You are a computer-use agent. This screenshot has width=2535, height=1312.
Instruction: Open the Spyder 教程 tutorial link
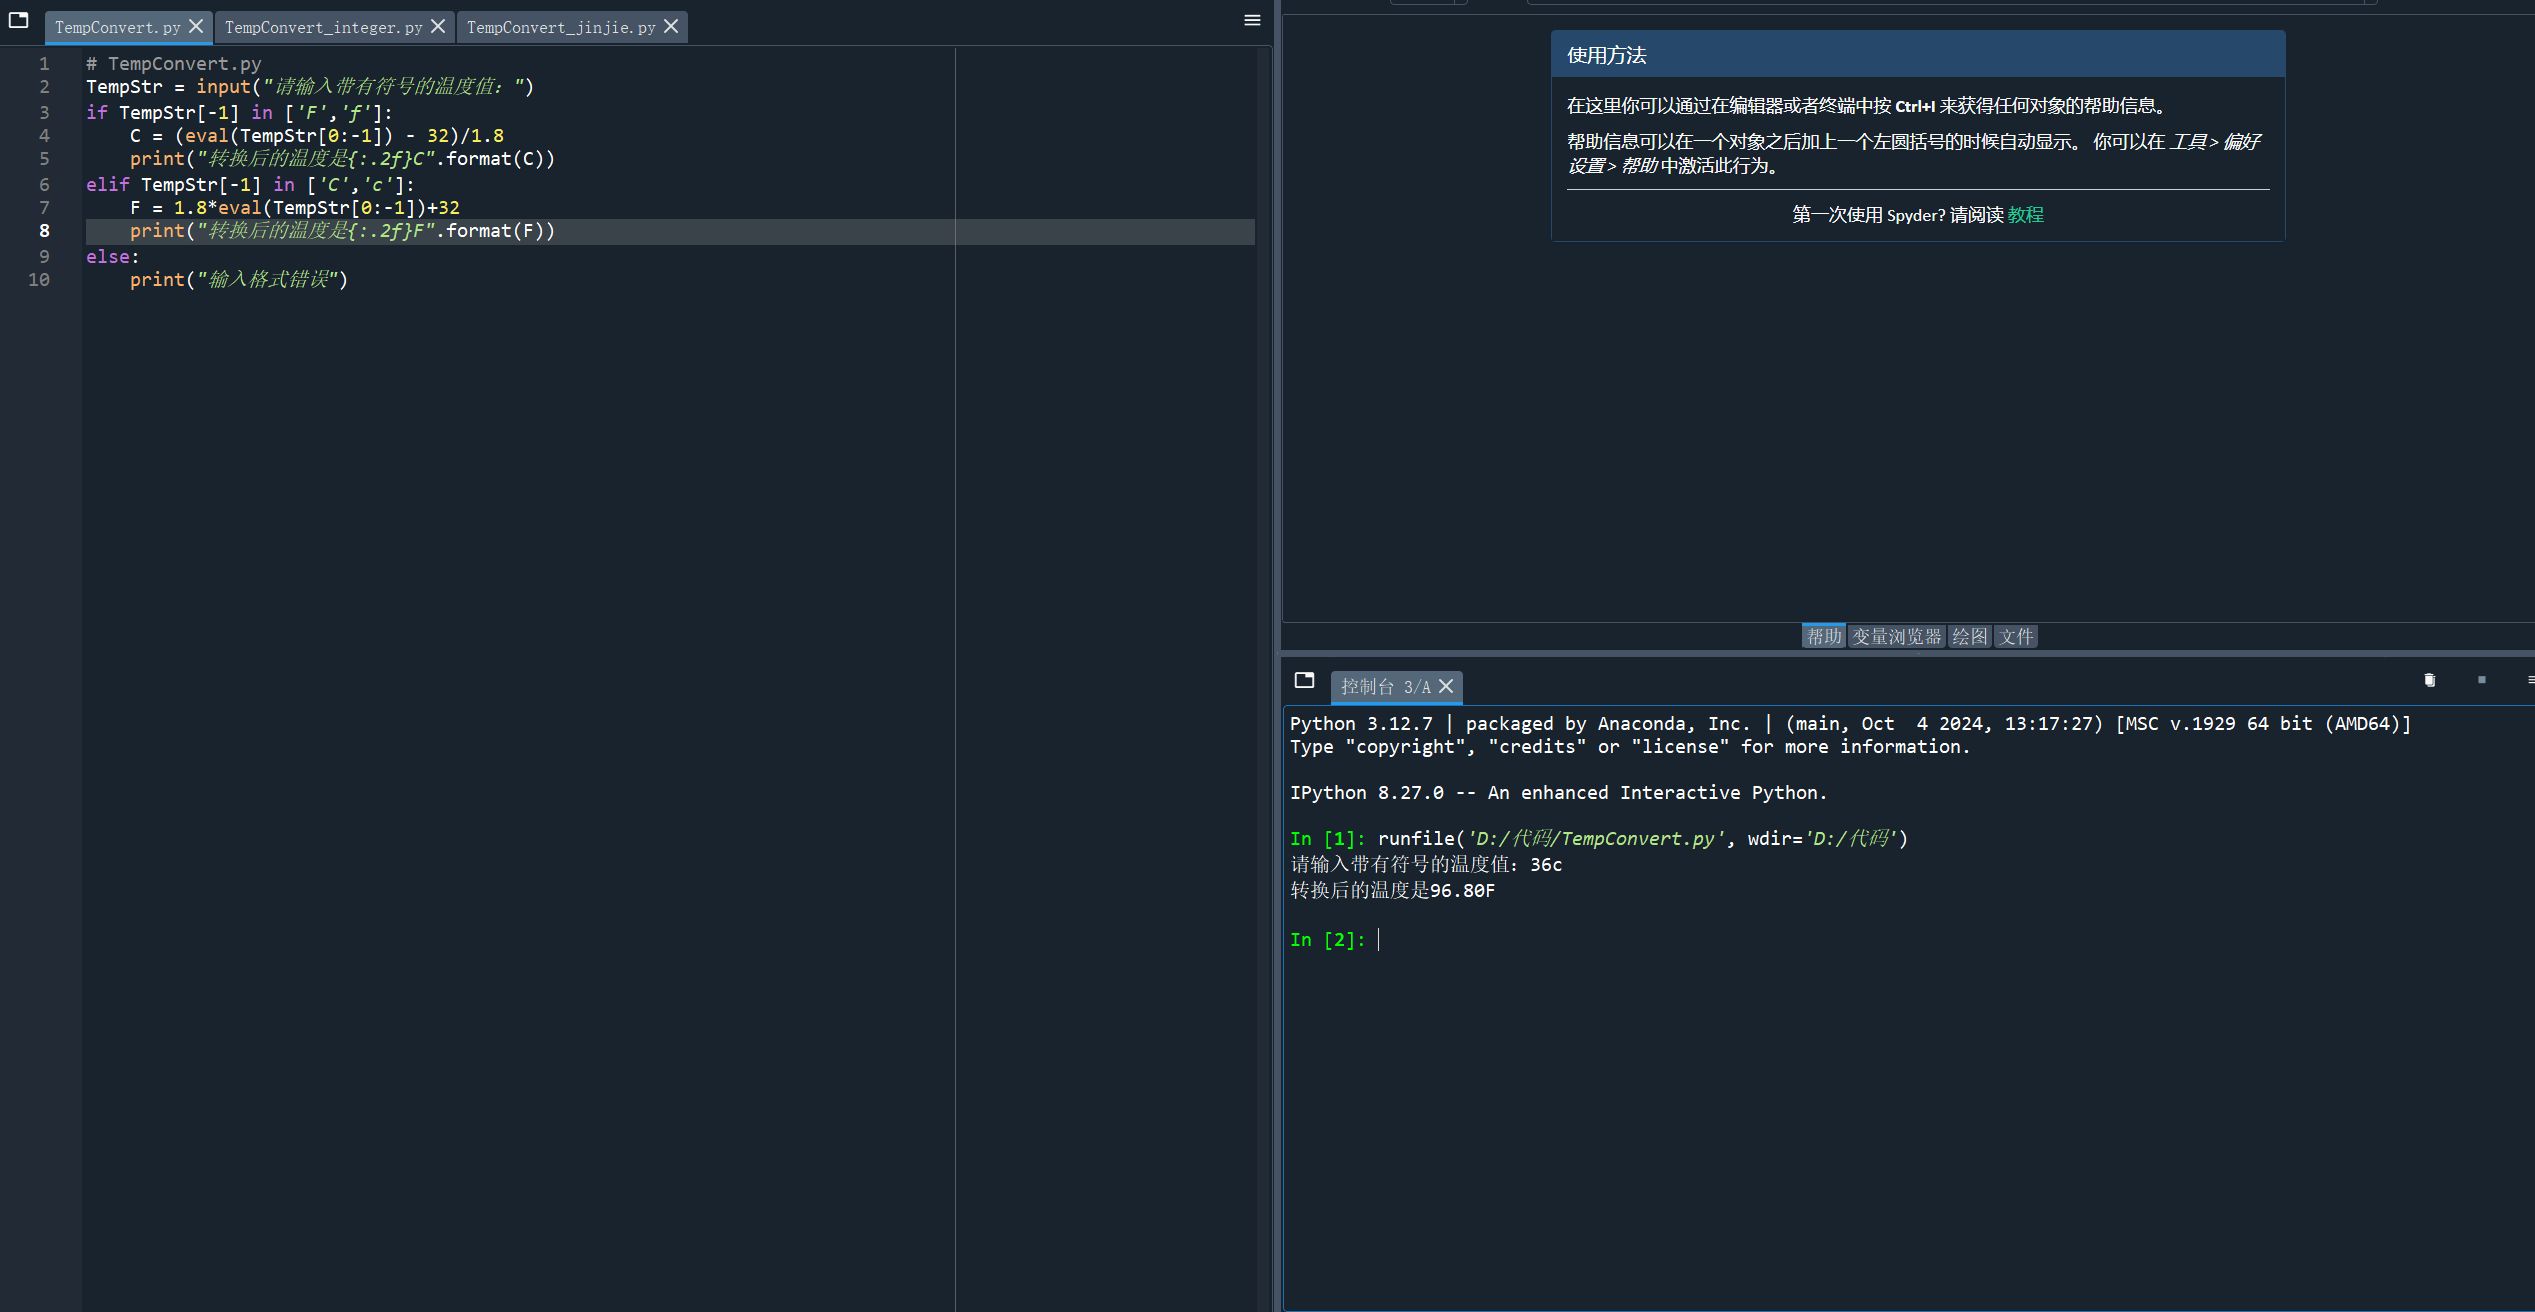(2025, 215)
